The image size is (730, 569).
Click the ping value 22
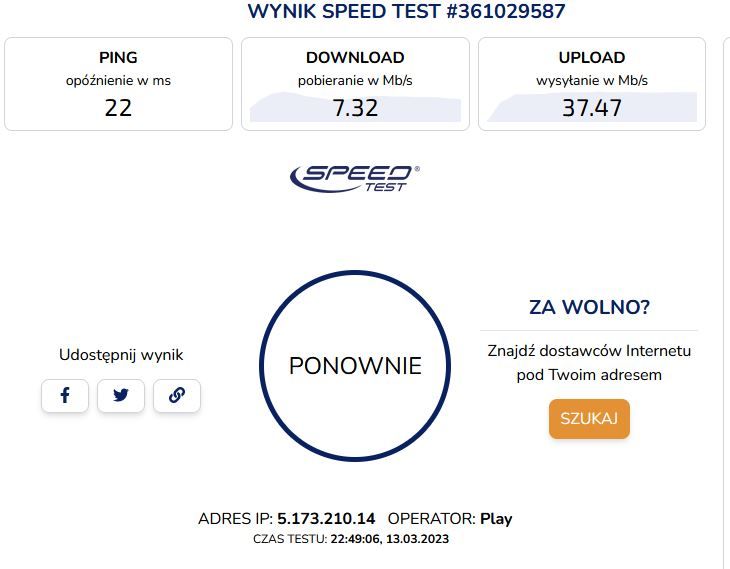(x=118, y=108)
